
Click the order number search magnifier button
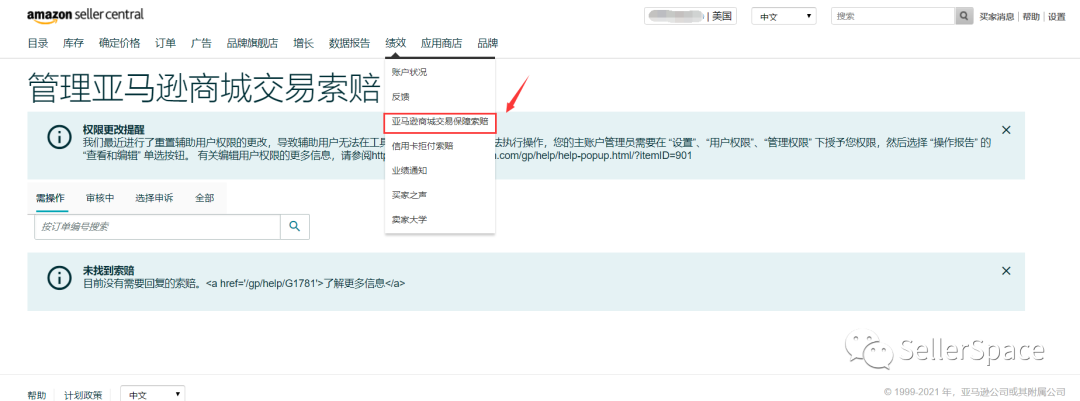pyautogui.click(x=295, y=226)
